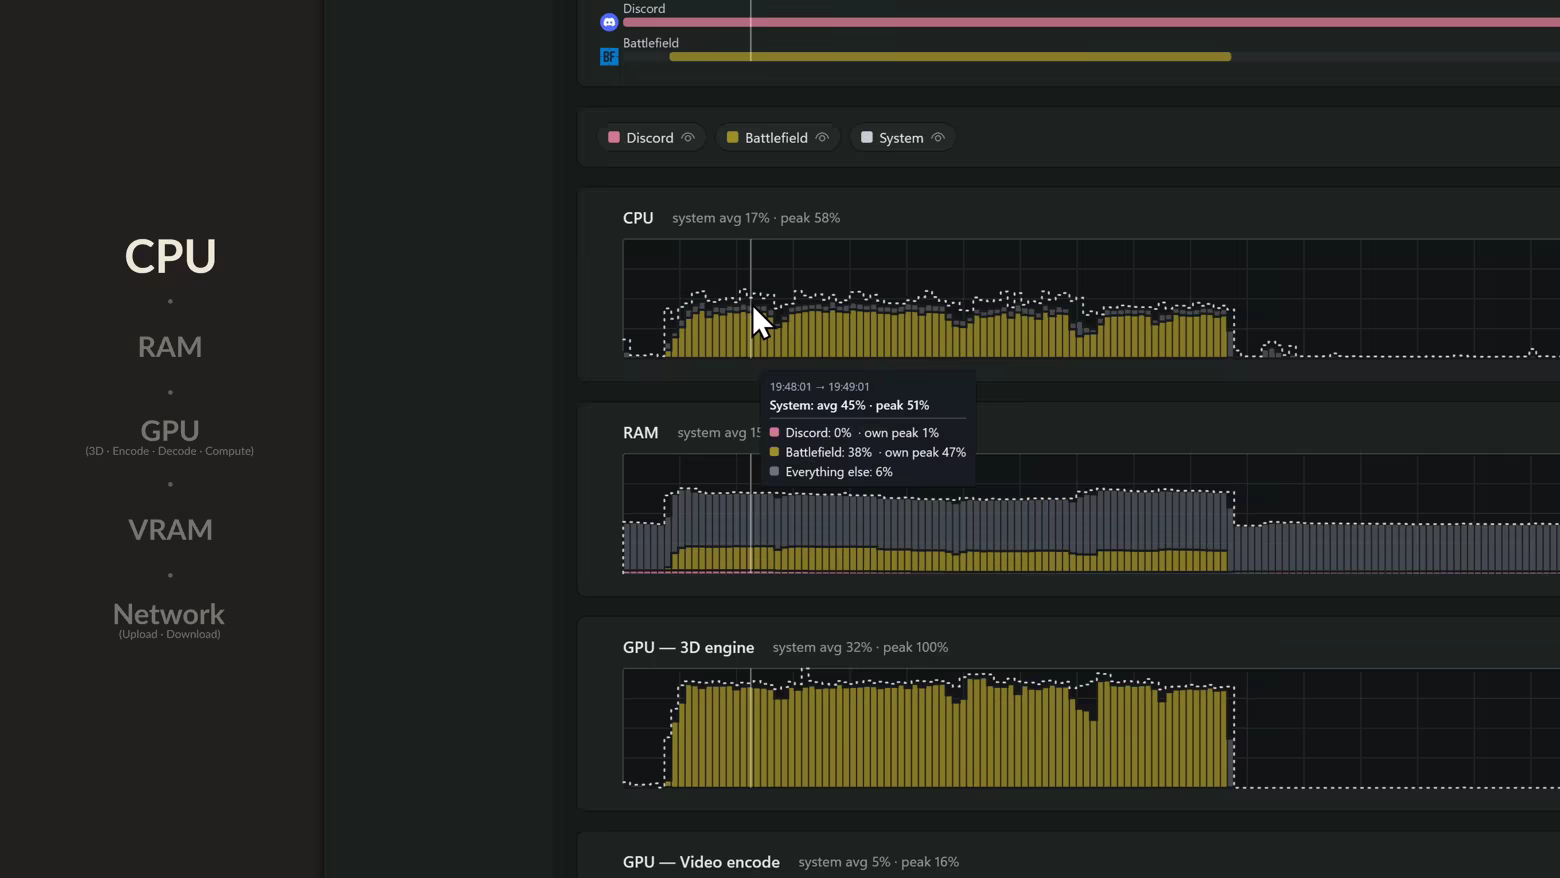Screen dimensions: 1560x878
Task: Toggle System visibility eye icon
Action: pyautogui.click(x=938, y=138)
